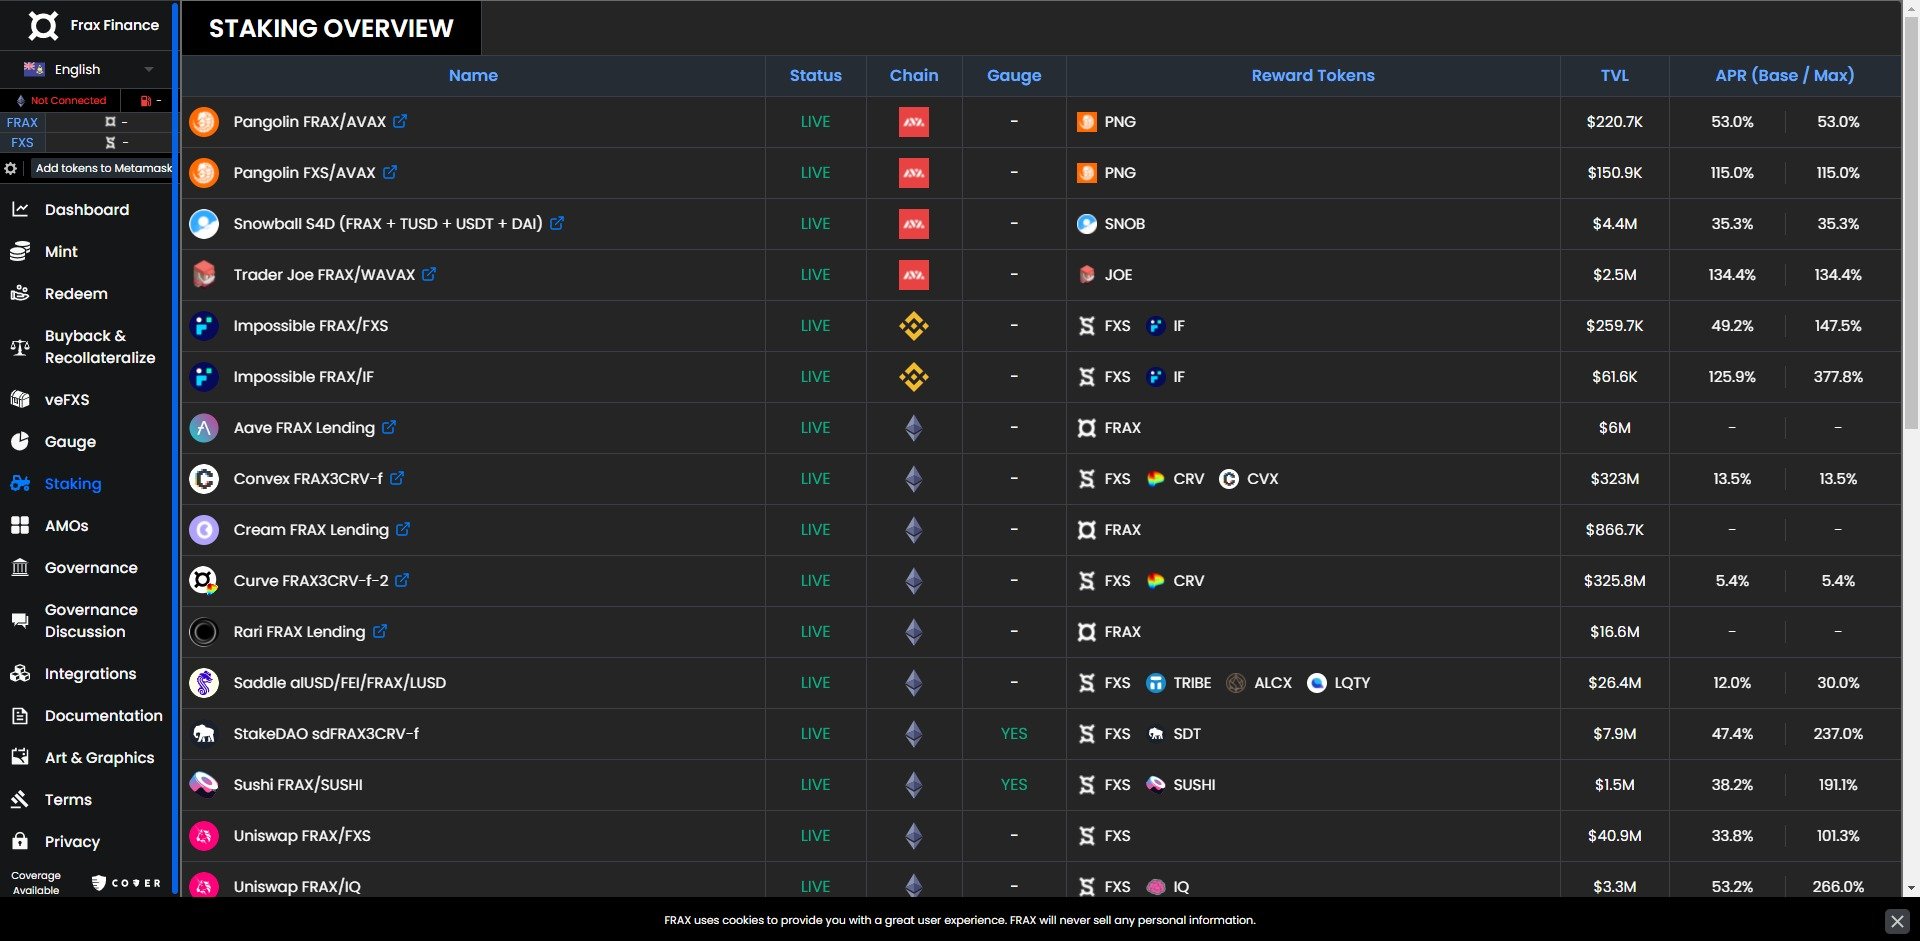Click the FRAX balance row in sidebar

pyautogui.click(x=87, y=122)
